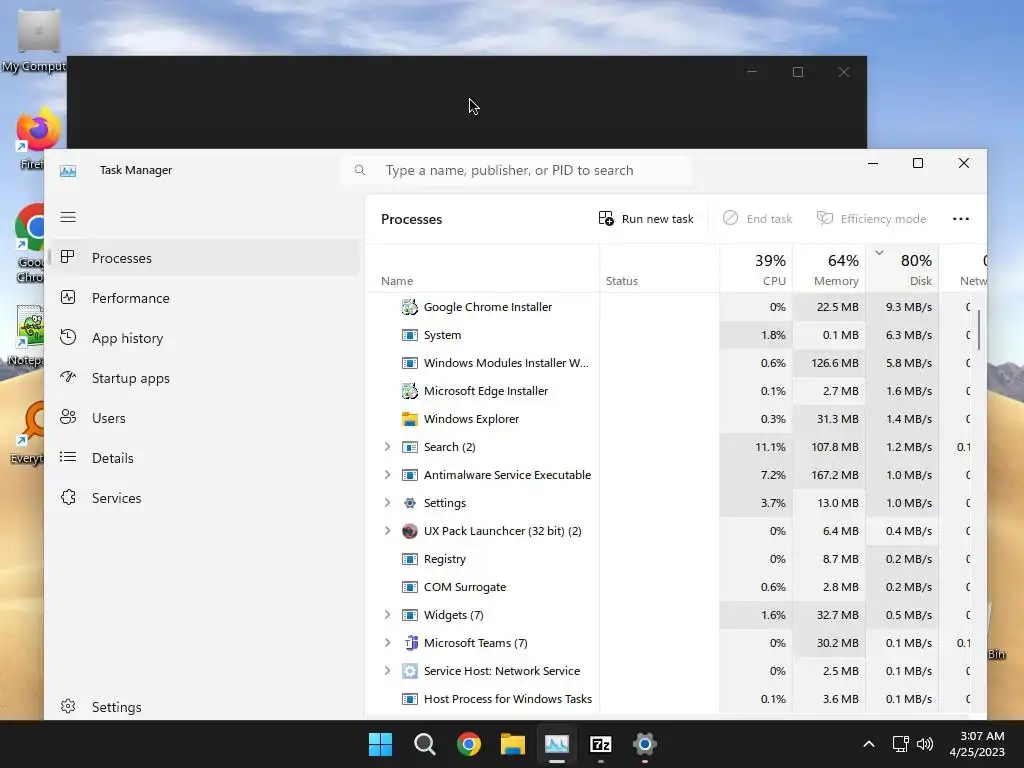The width and height of the screenshot is (1024, 768).
Task: Click the App history clock icon
Action: [x=68, y=338]
